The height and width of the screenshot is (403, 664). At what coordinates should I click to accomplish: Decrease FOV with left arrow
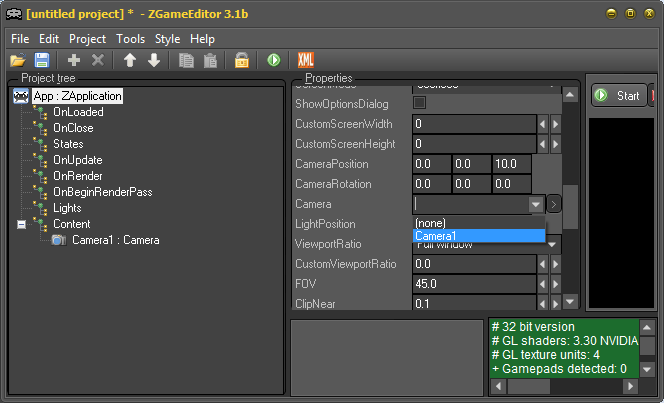[x=542, y=284]
